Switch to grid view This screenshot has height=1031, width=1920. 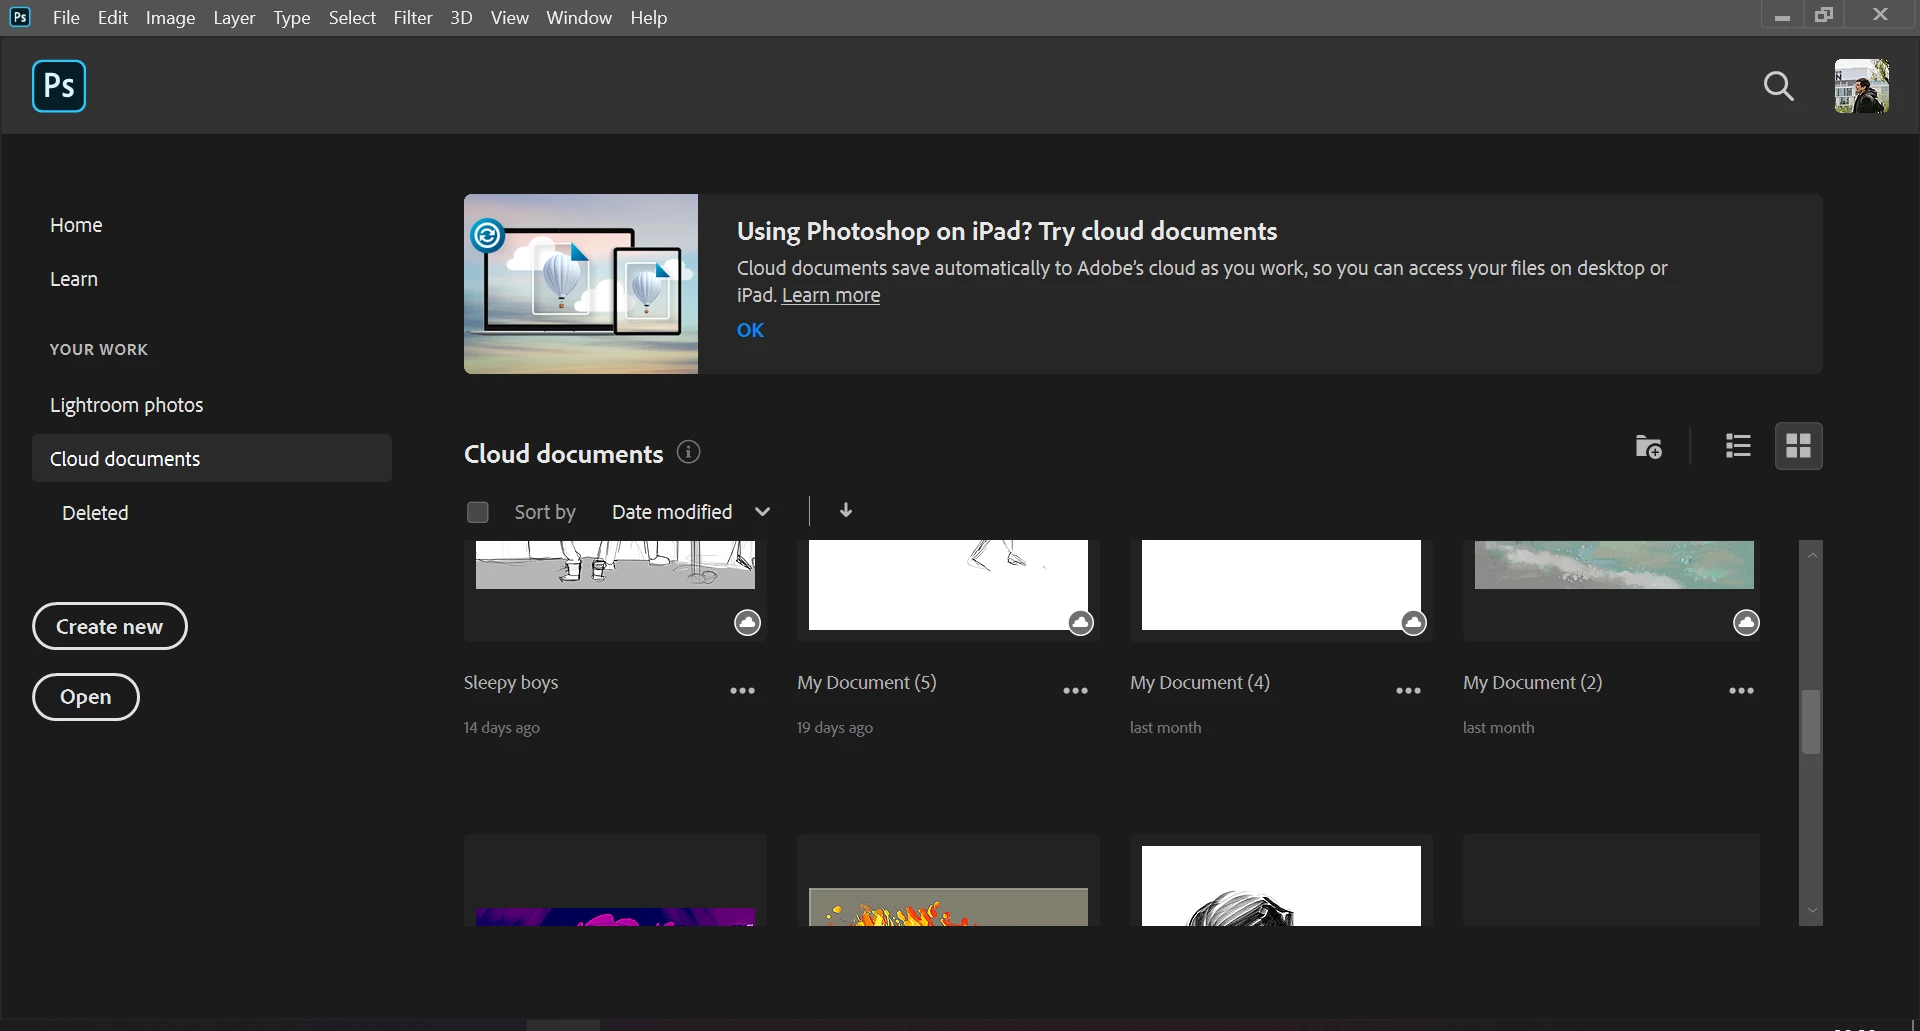coord(1798,446)
